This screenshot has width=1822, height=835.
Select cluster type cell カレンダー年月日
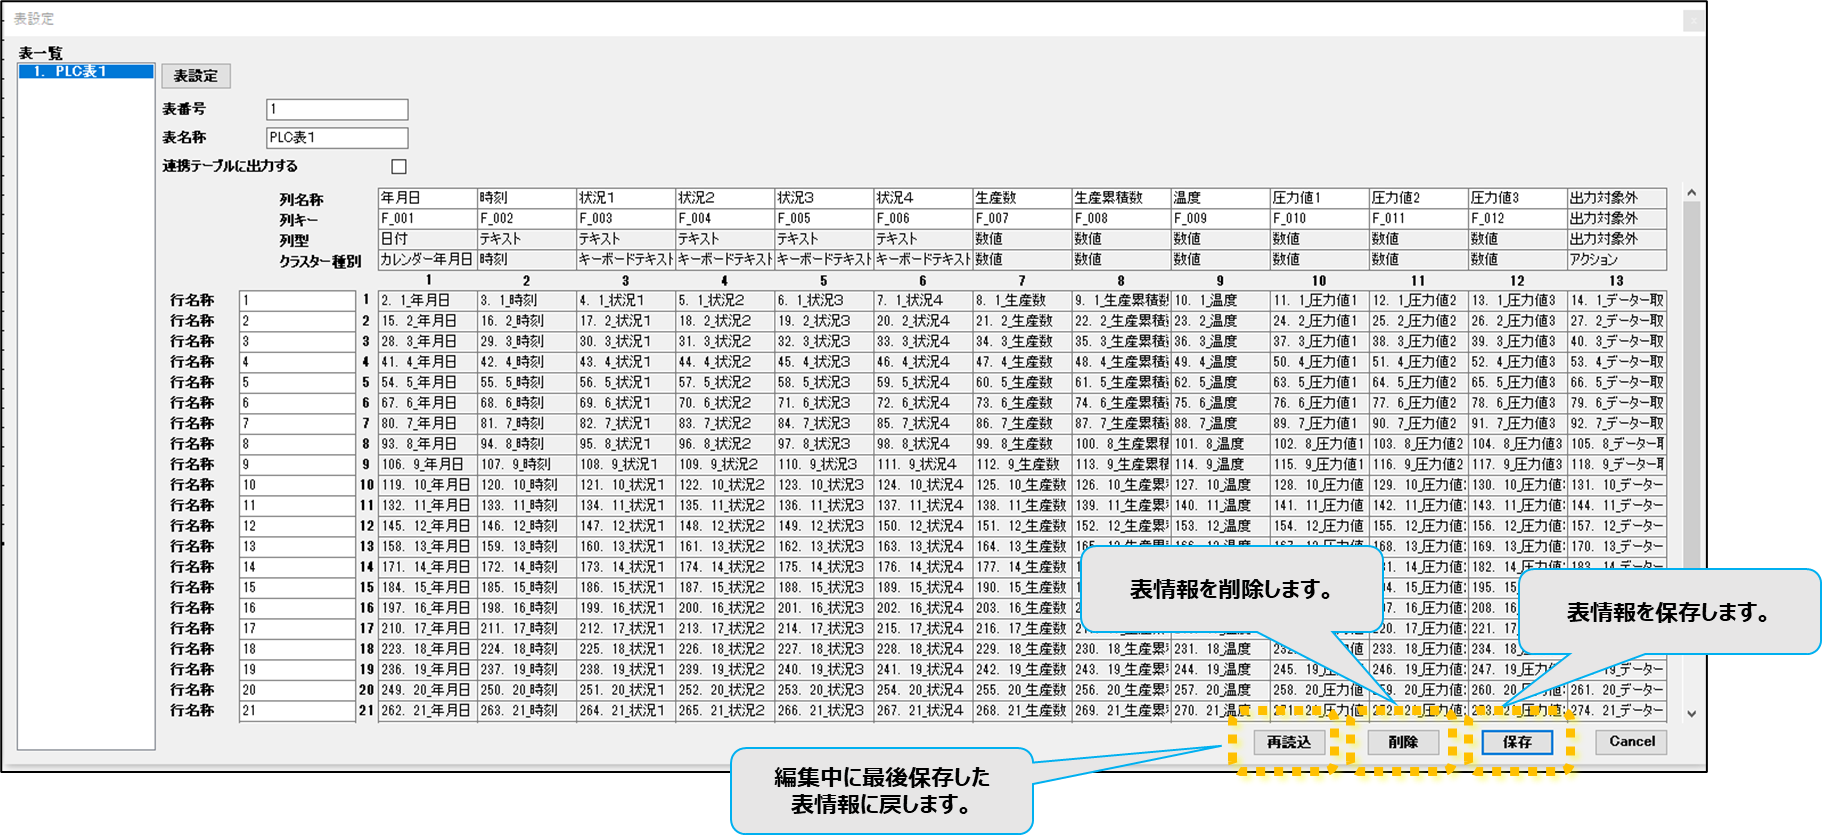click(x=427, y=259)
